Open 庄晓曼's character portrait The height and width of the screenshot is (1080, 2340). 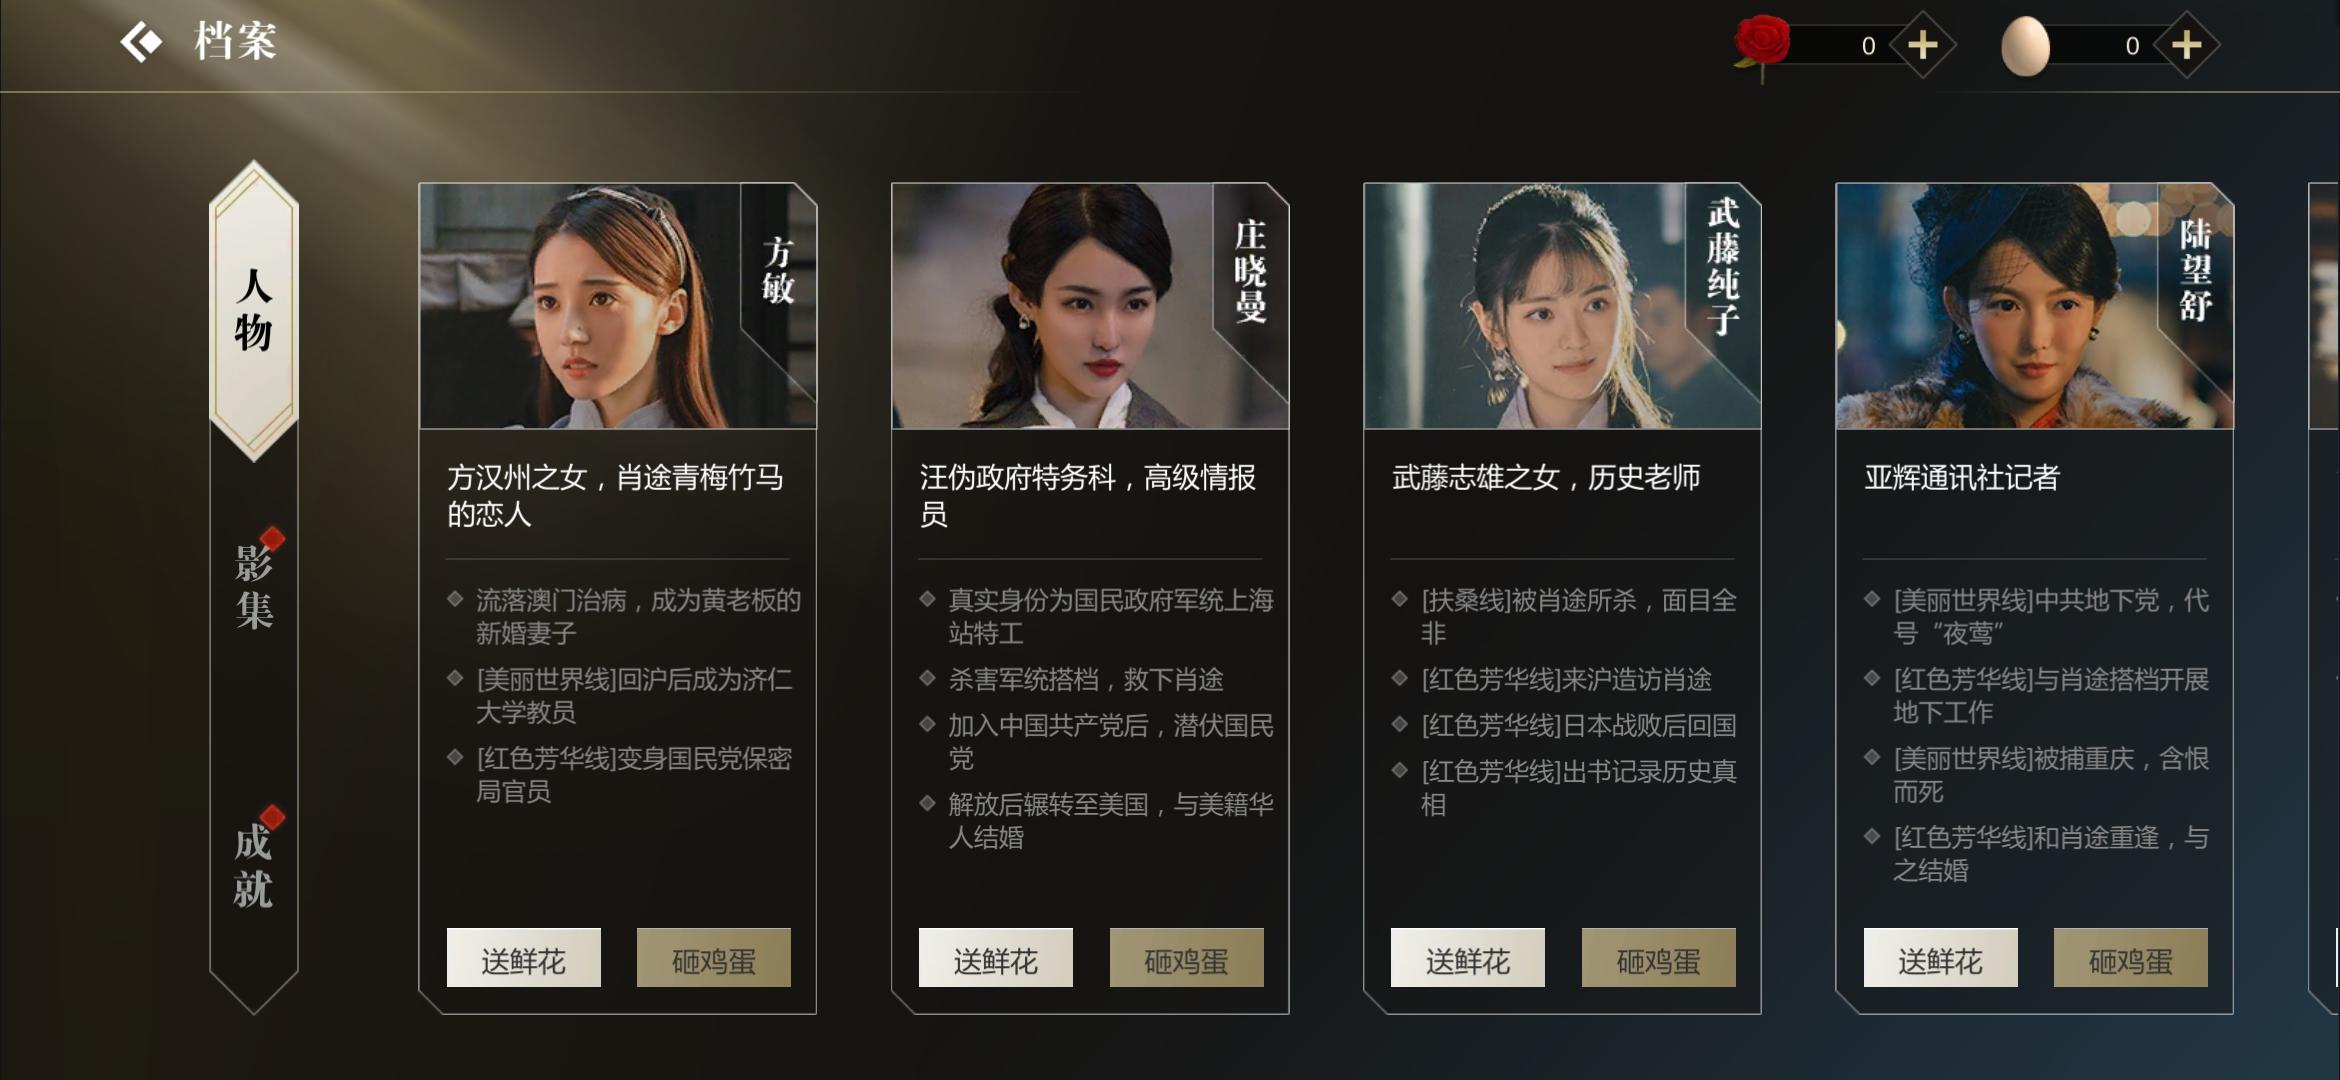1090,306
